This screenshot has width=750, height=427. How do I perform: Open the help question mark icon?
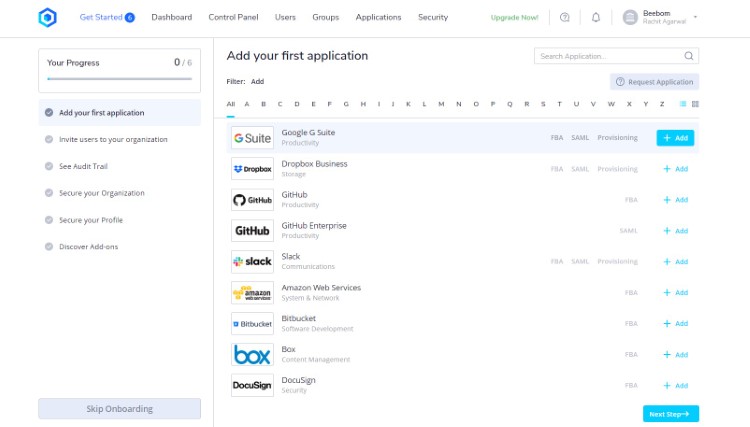(x=564, y=17)
